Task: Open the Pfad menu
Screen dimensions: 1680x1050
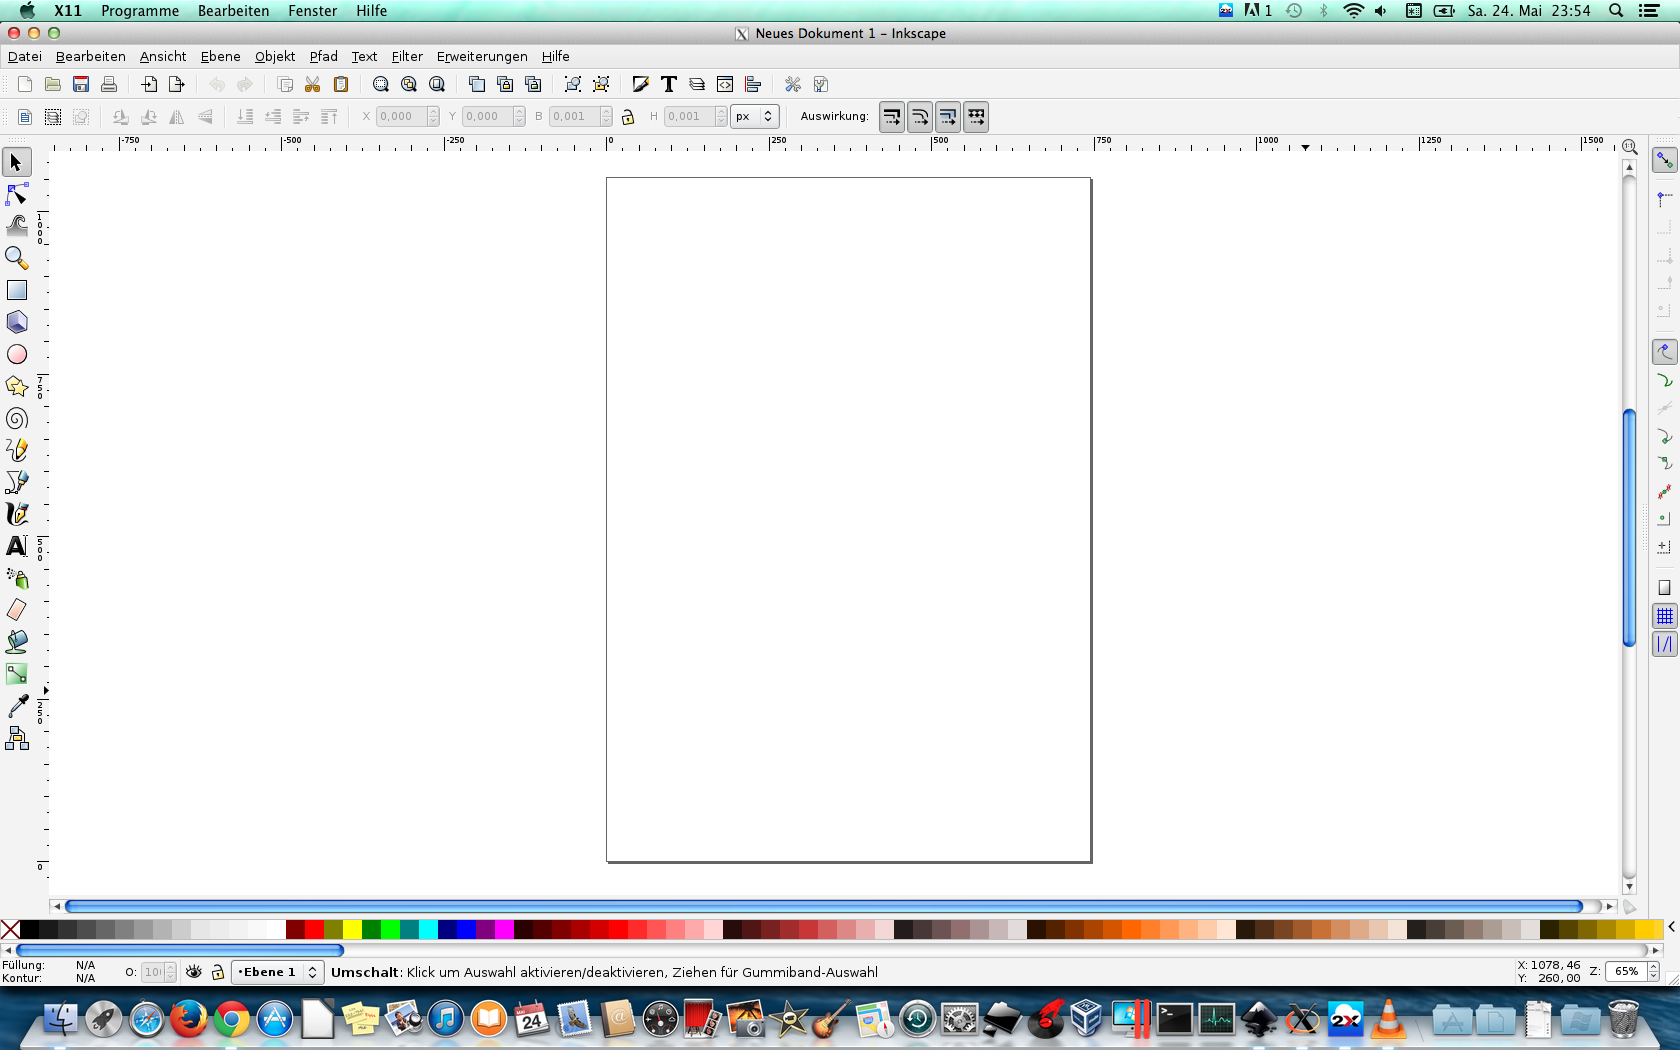Action: point(323,57)
